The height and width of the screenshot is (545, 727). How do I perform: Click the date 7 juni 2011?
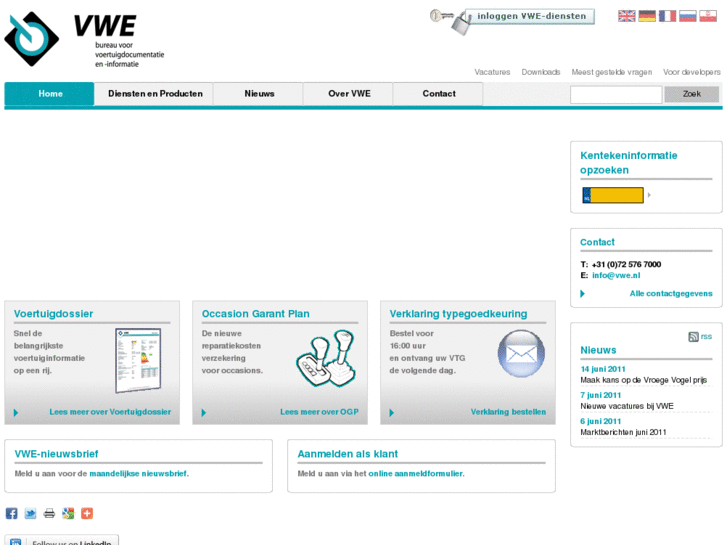tap(600, 395)
